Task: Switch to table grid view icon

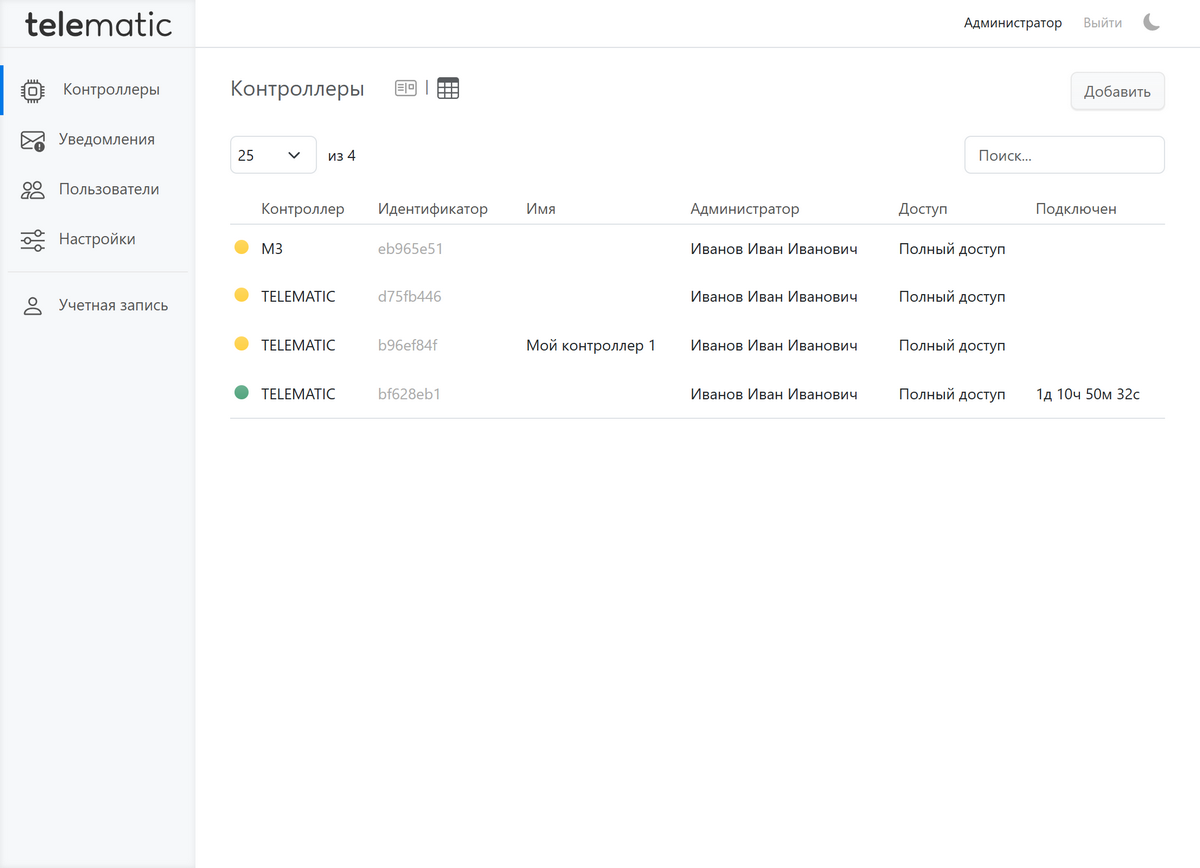Action: click(448, 88)
